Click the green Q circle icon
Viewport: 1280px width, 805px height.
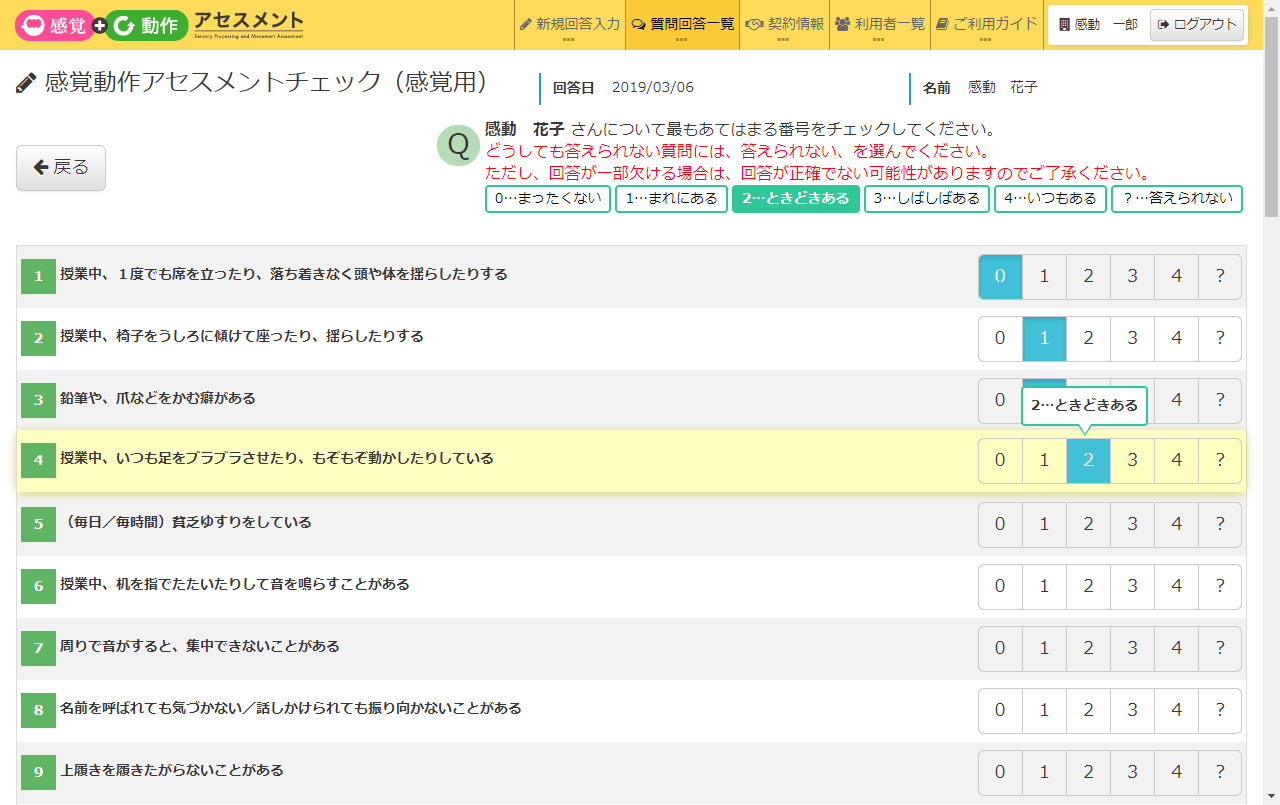[x=458, y=145]
